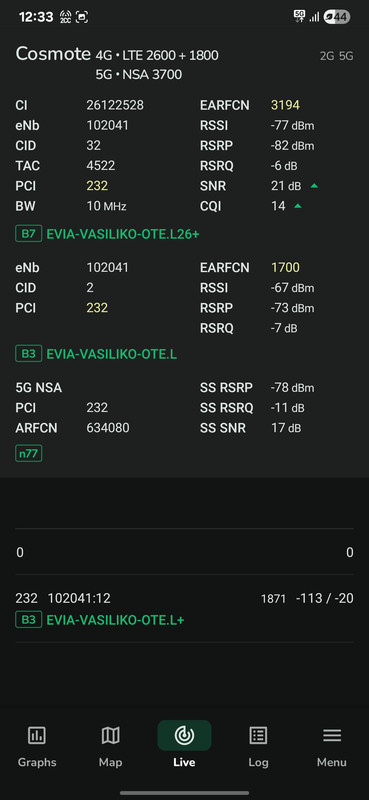Toggle the 2G network filter
Image resolution: width=369 pixels, height=800 pixels.
(x=327, y=56)
